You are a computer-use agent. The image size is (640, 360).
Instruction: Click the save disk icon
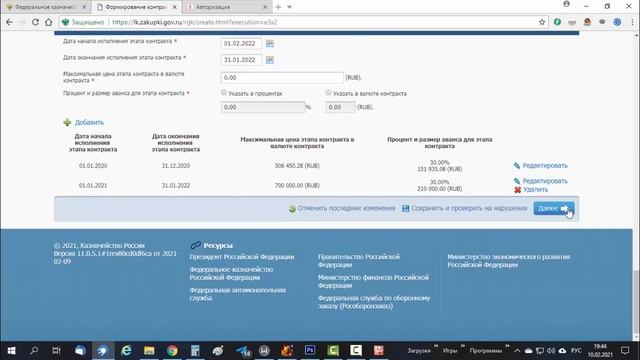pyautogui.click(x=405, y=209)
